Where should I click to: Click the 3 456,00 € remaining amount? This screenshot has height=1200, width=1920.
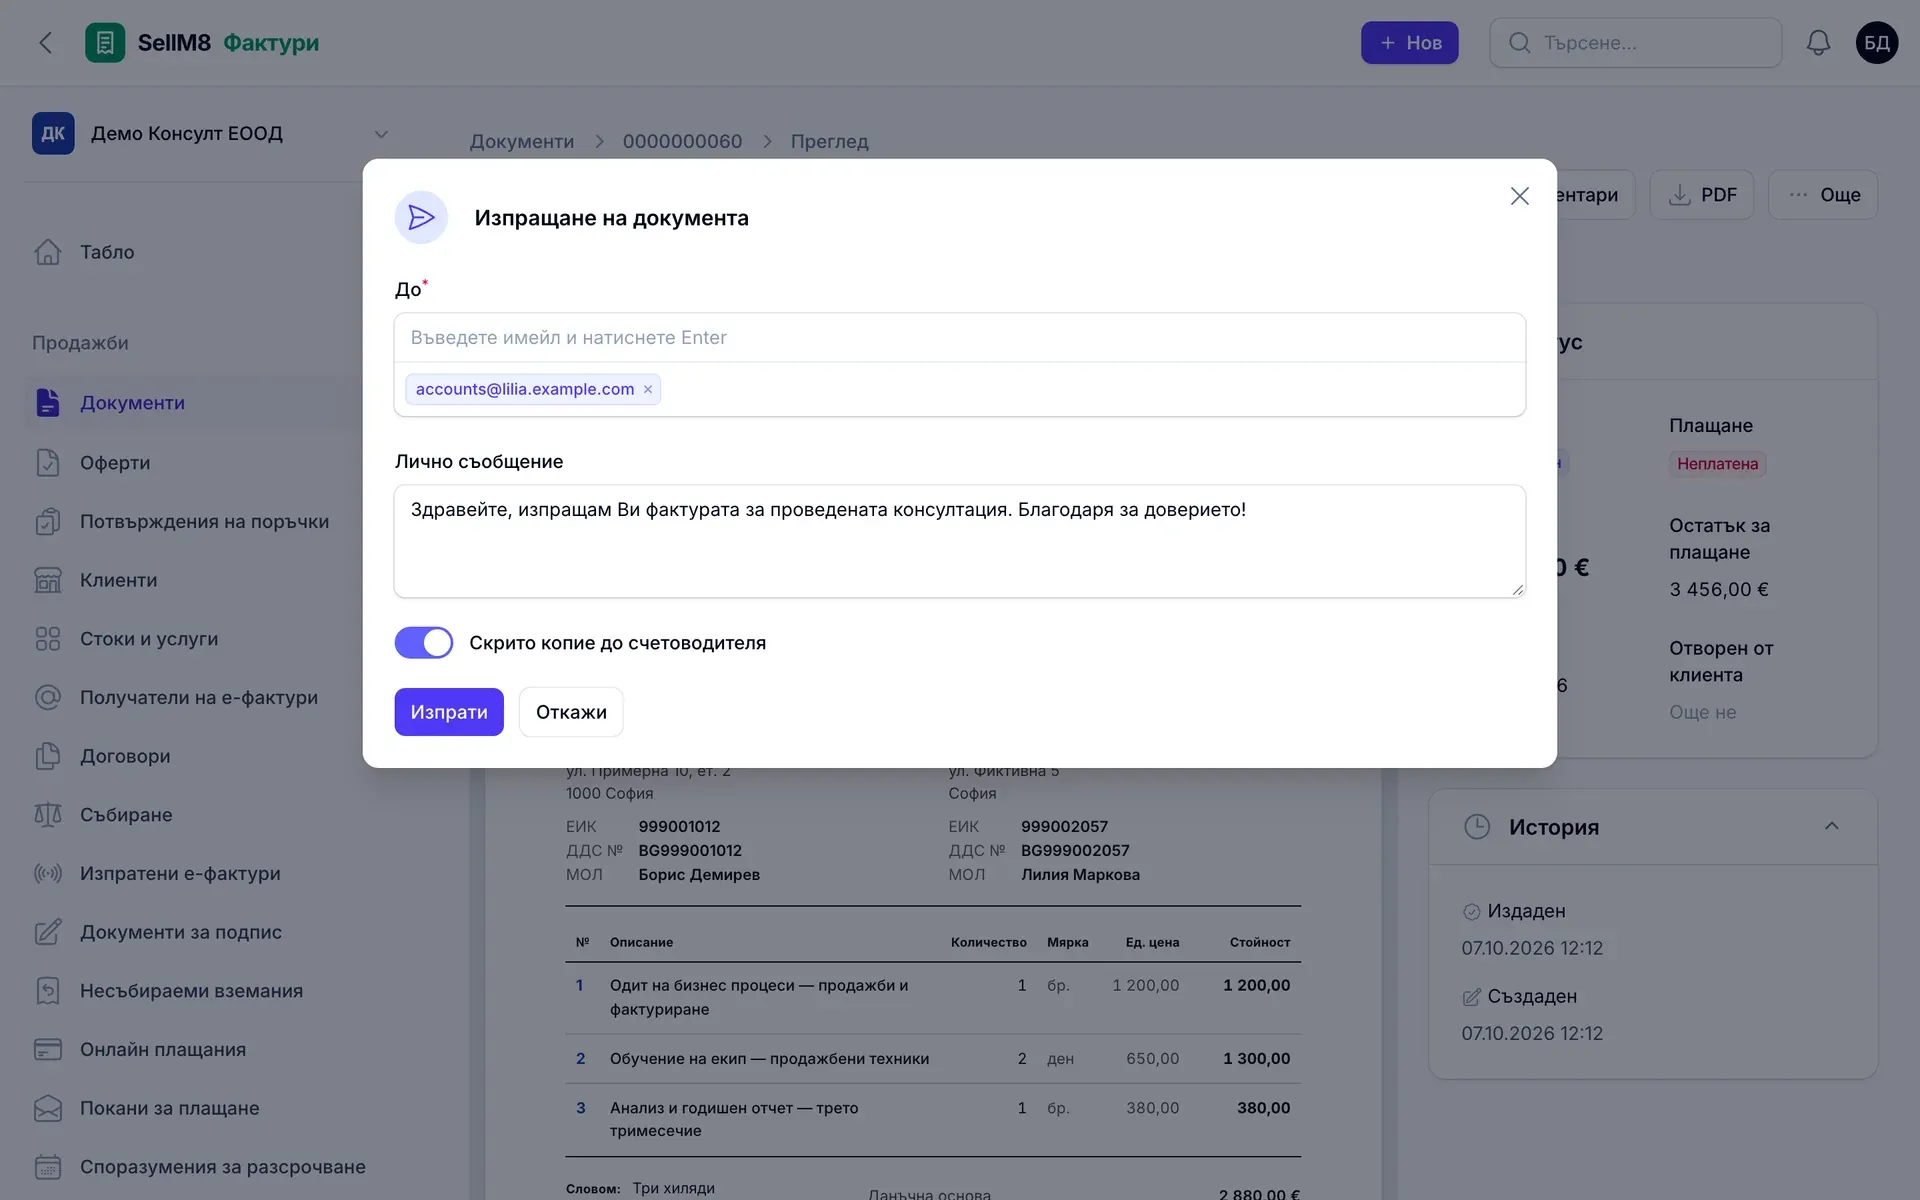pos(1719,589)
